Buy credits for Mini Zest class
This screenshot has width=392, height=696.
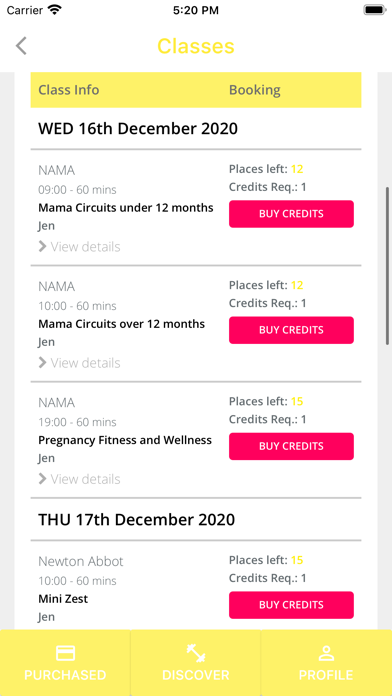point(291,605)
